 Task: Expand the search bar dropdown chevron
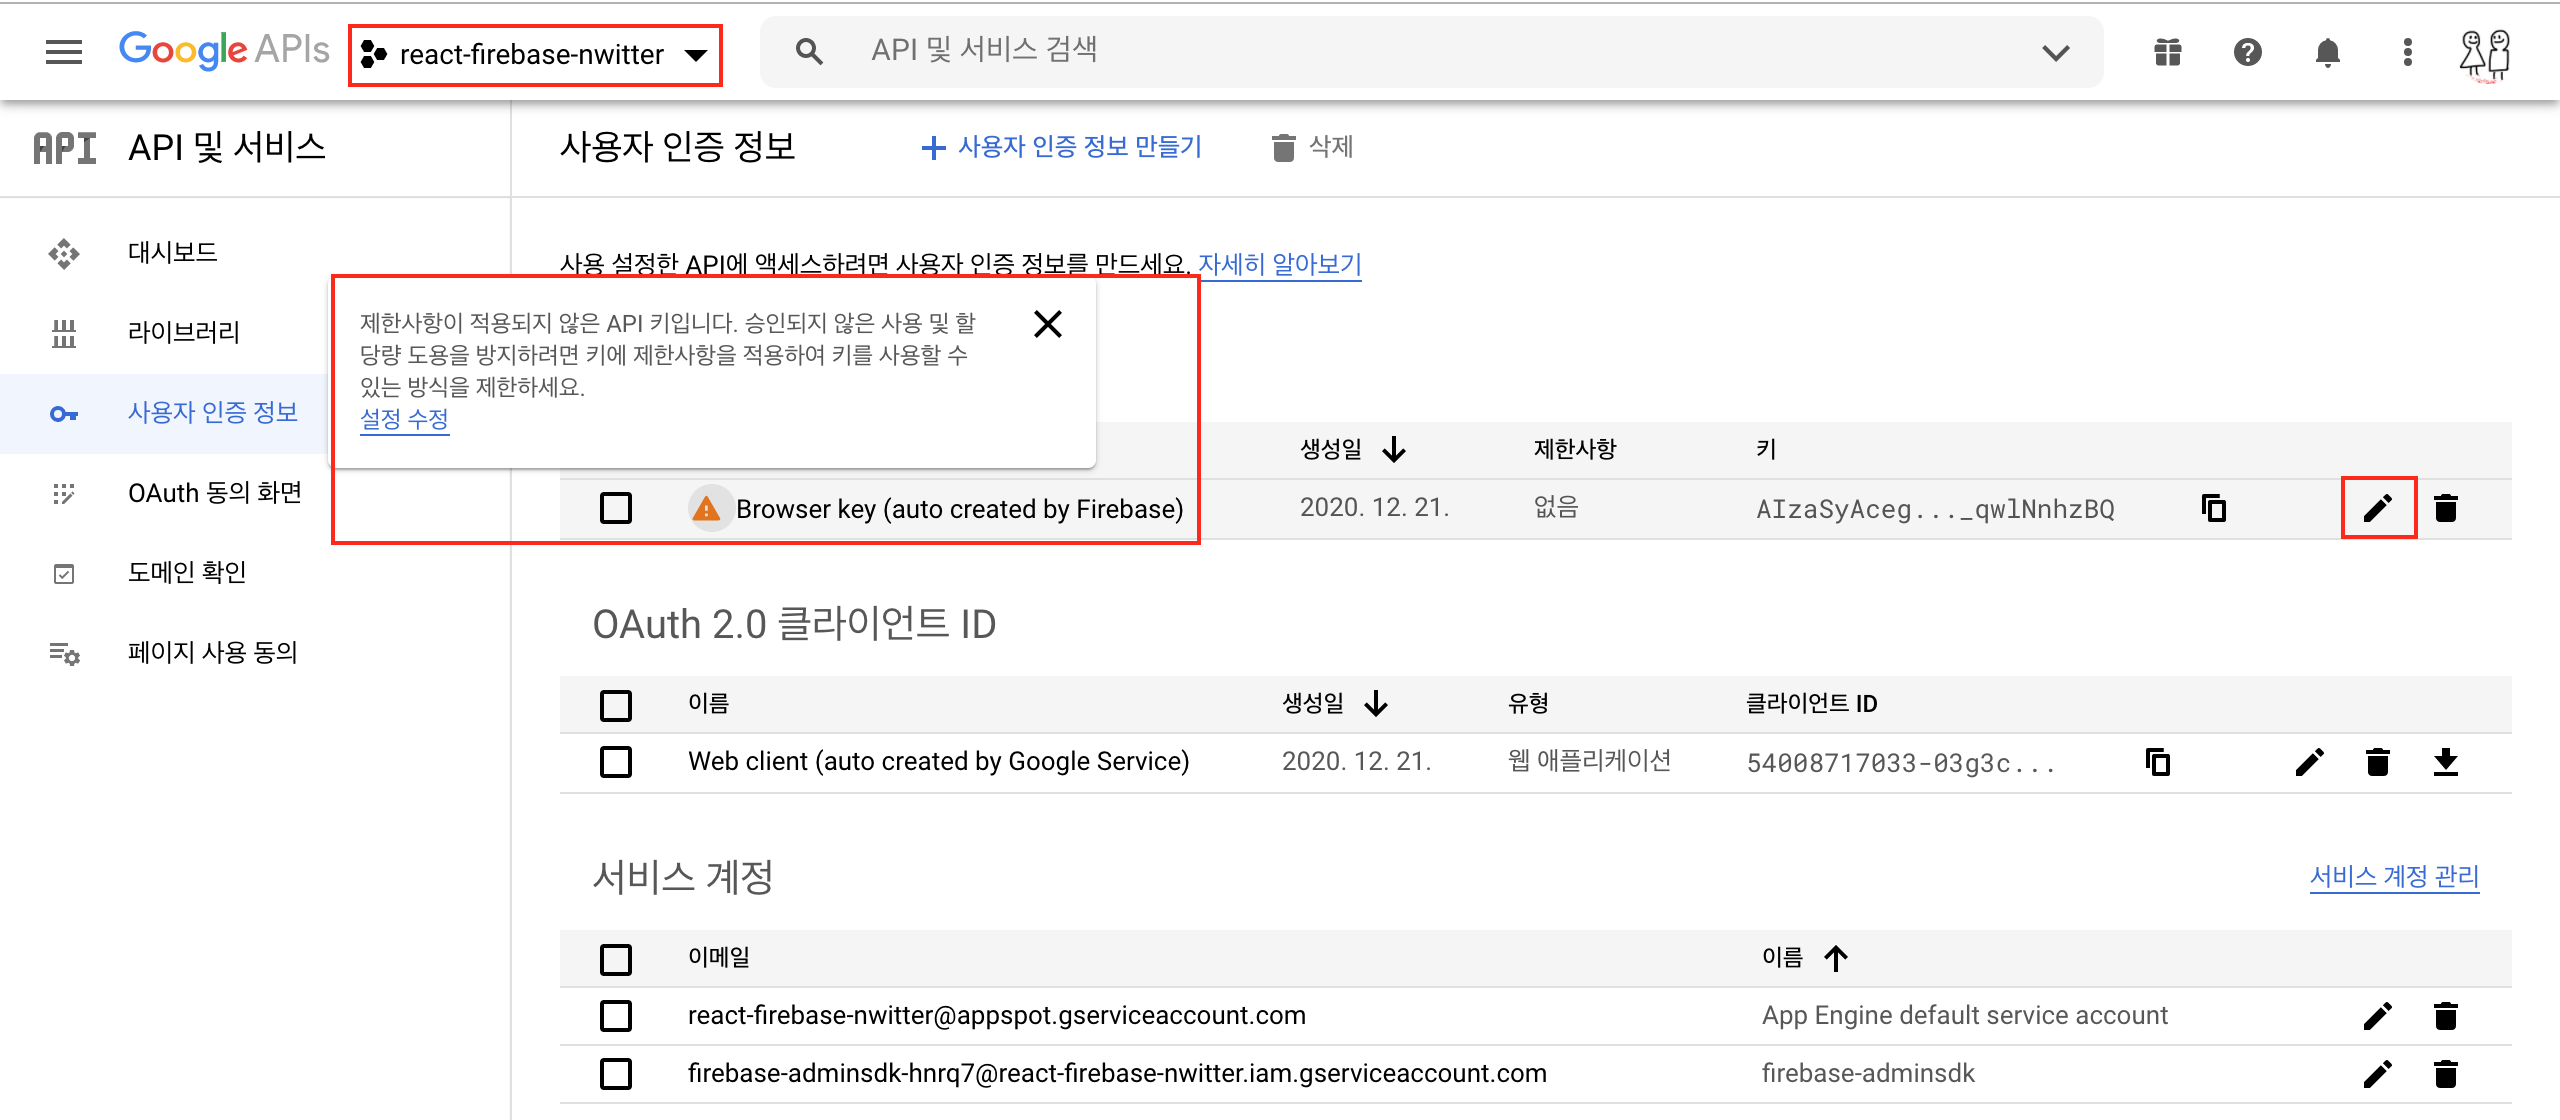[2055, 52]
